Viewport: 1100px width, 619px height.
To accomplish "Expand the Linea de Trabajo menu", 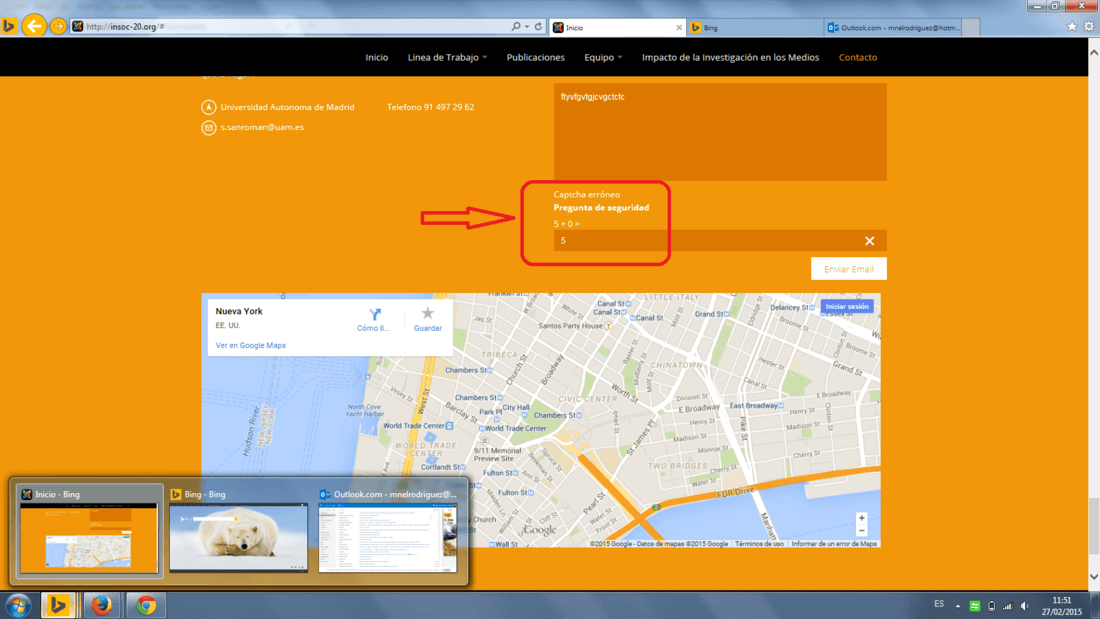I will tap(447, 58).
